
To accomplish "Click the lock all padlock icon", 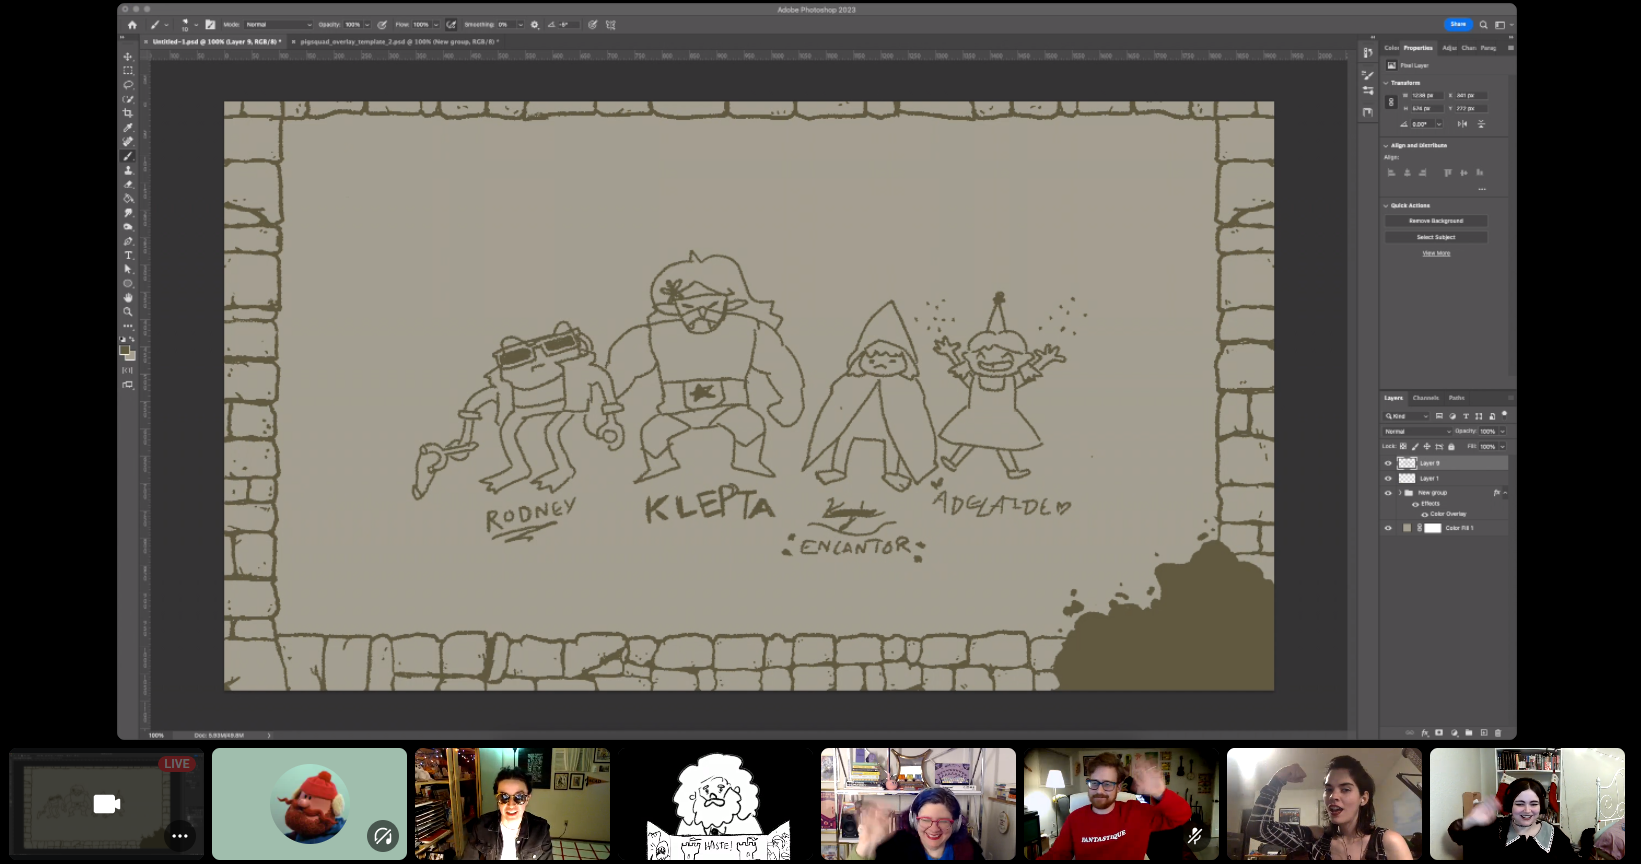I will point(1451,446).
